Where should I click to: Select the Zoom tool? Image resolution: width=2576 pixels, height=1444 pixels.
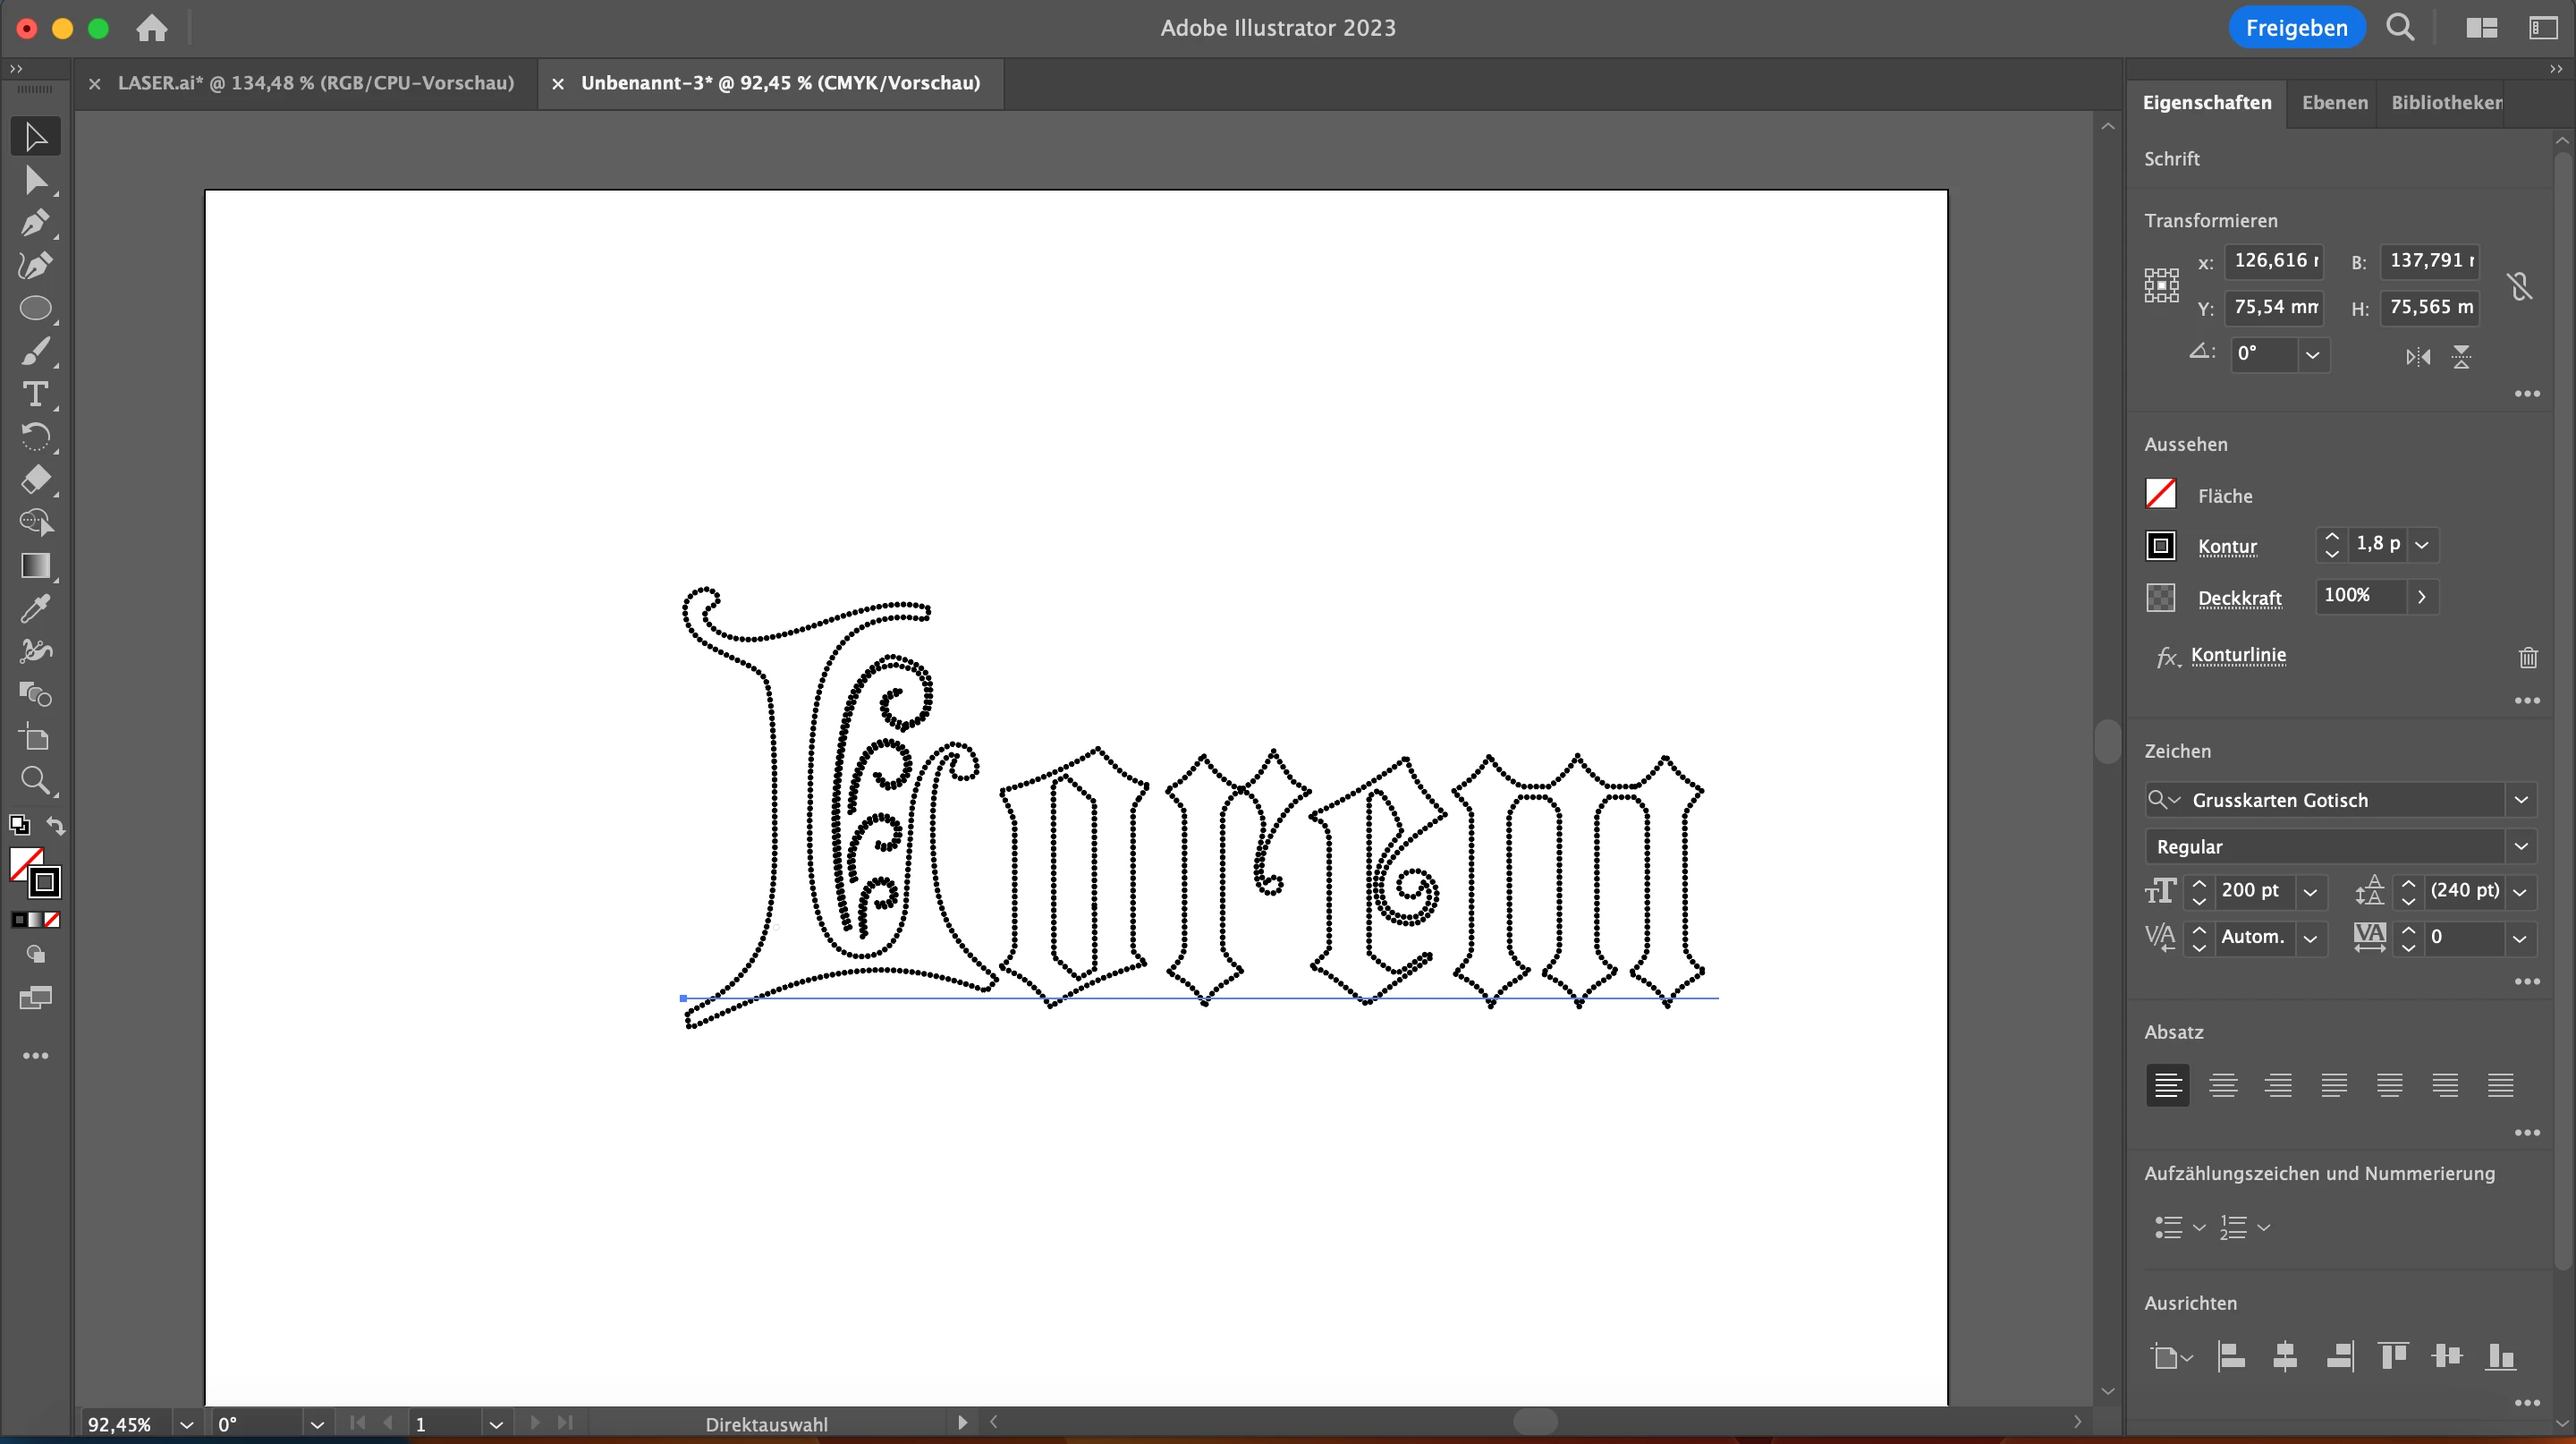click(x=35, y=780)
